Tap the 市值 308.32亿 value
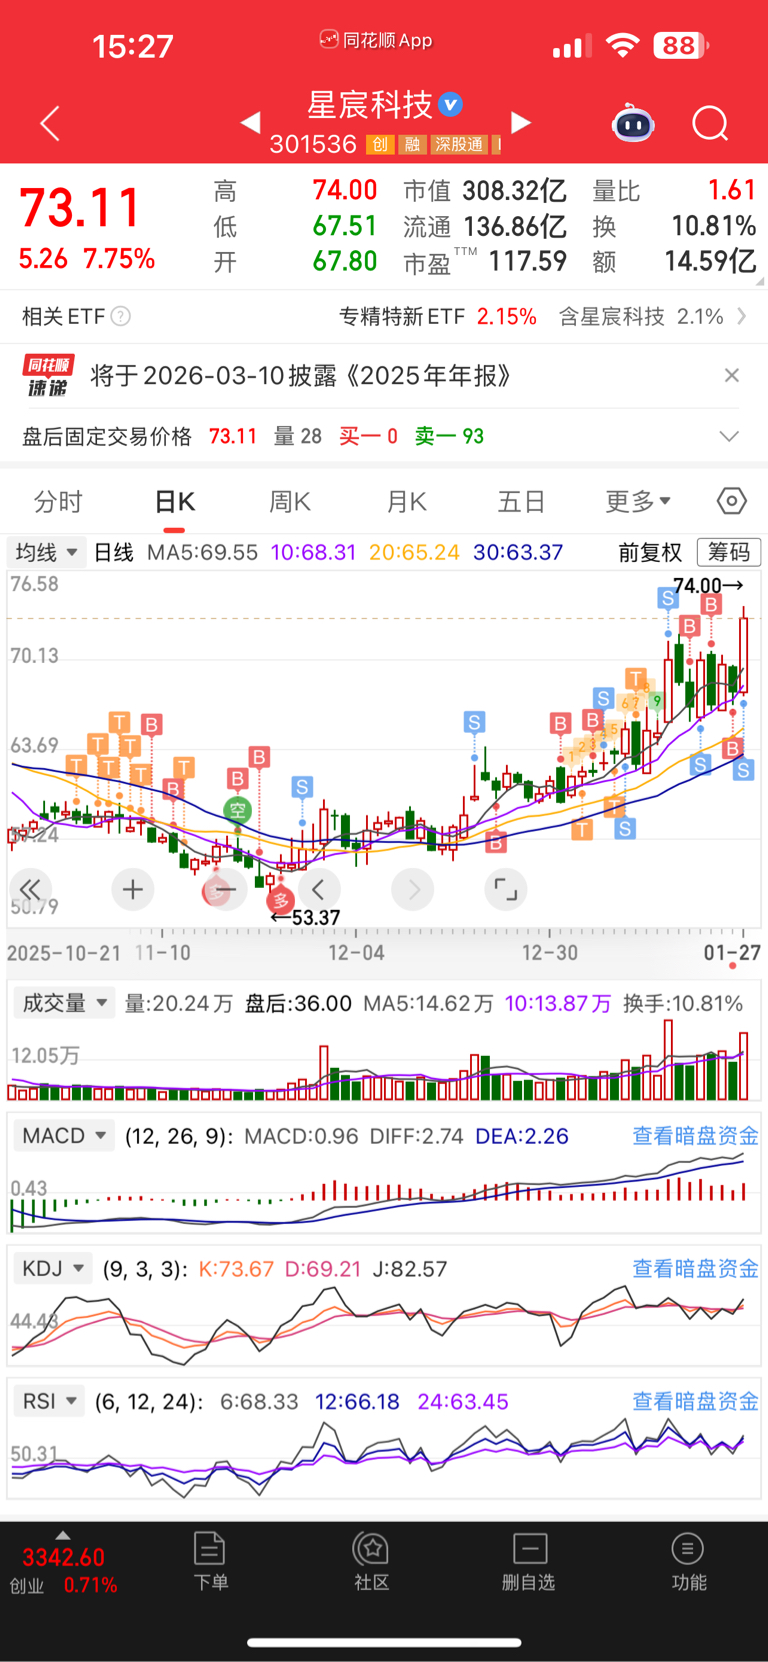This screenshot has height=1662, width=768. coord(485,190)
